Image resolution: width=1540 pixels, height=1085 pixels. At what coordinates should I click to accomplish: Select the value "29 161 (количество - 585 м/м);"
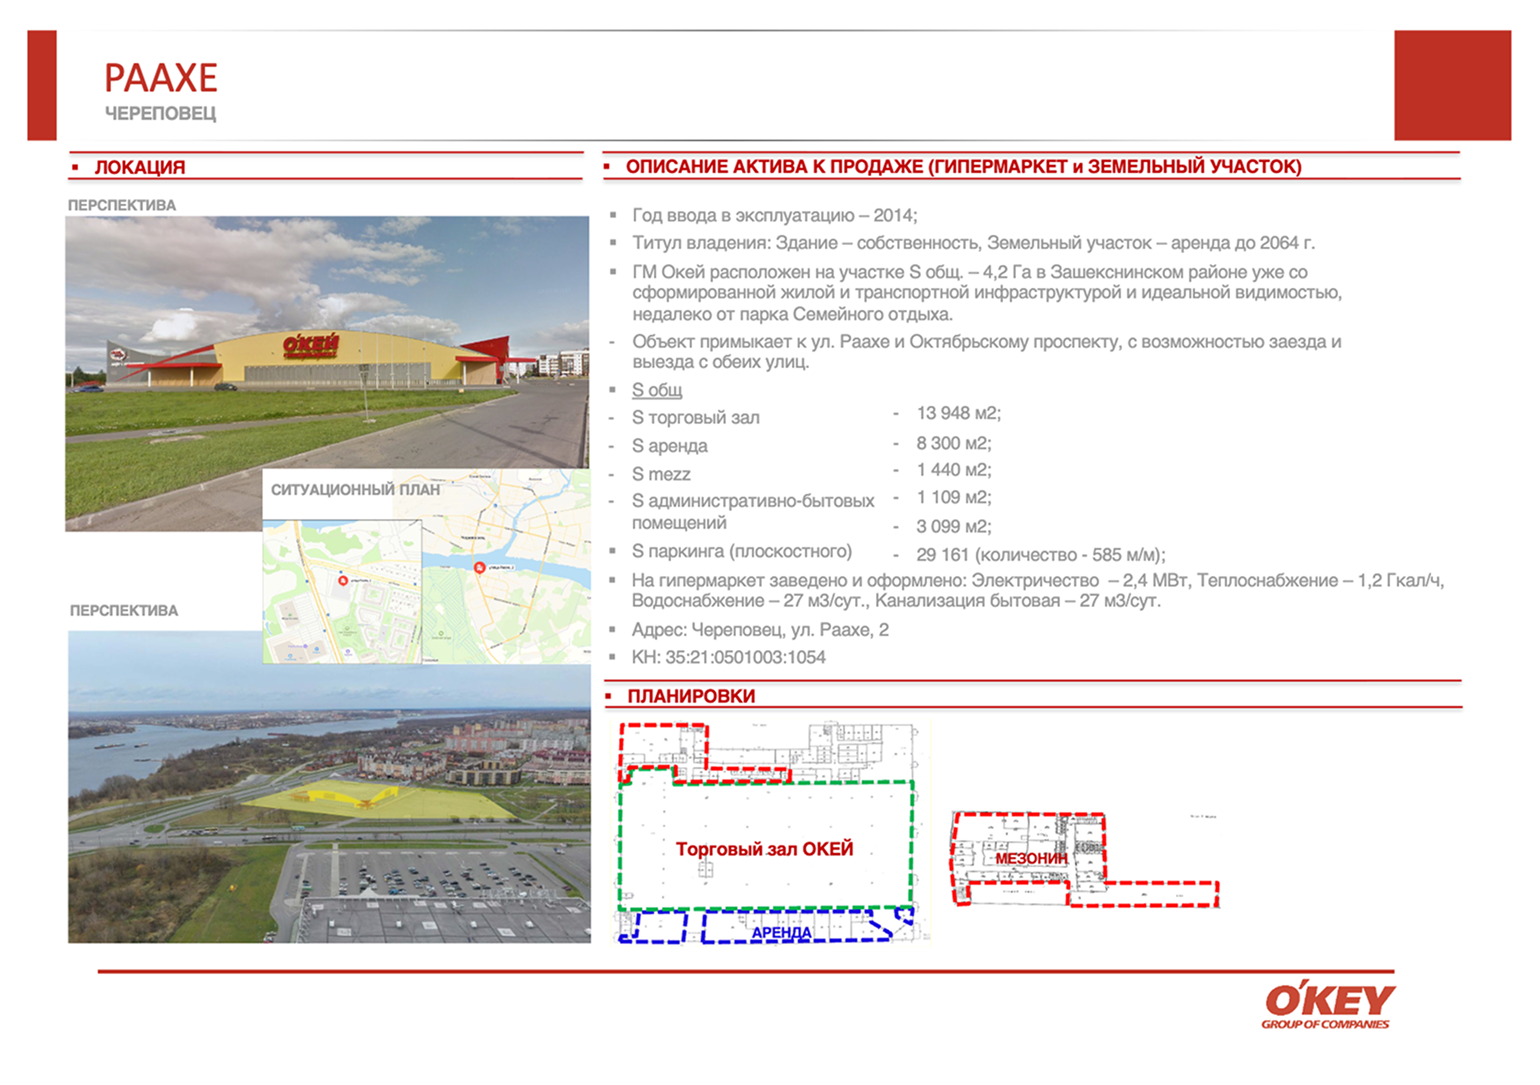pyautogui.click(x=1041, y=555)
